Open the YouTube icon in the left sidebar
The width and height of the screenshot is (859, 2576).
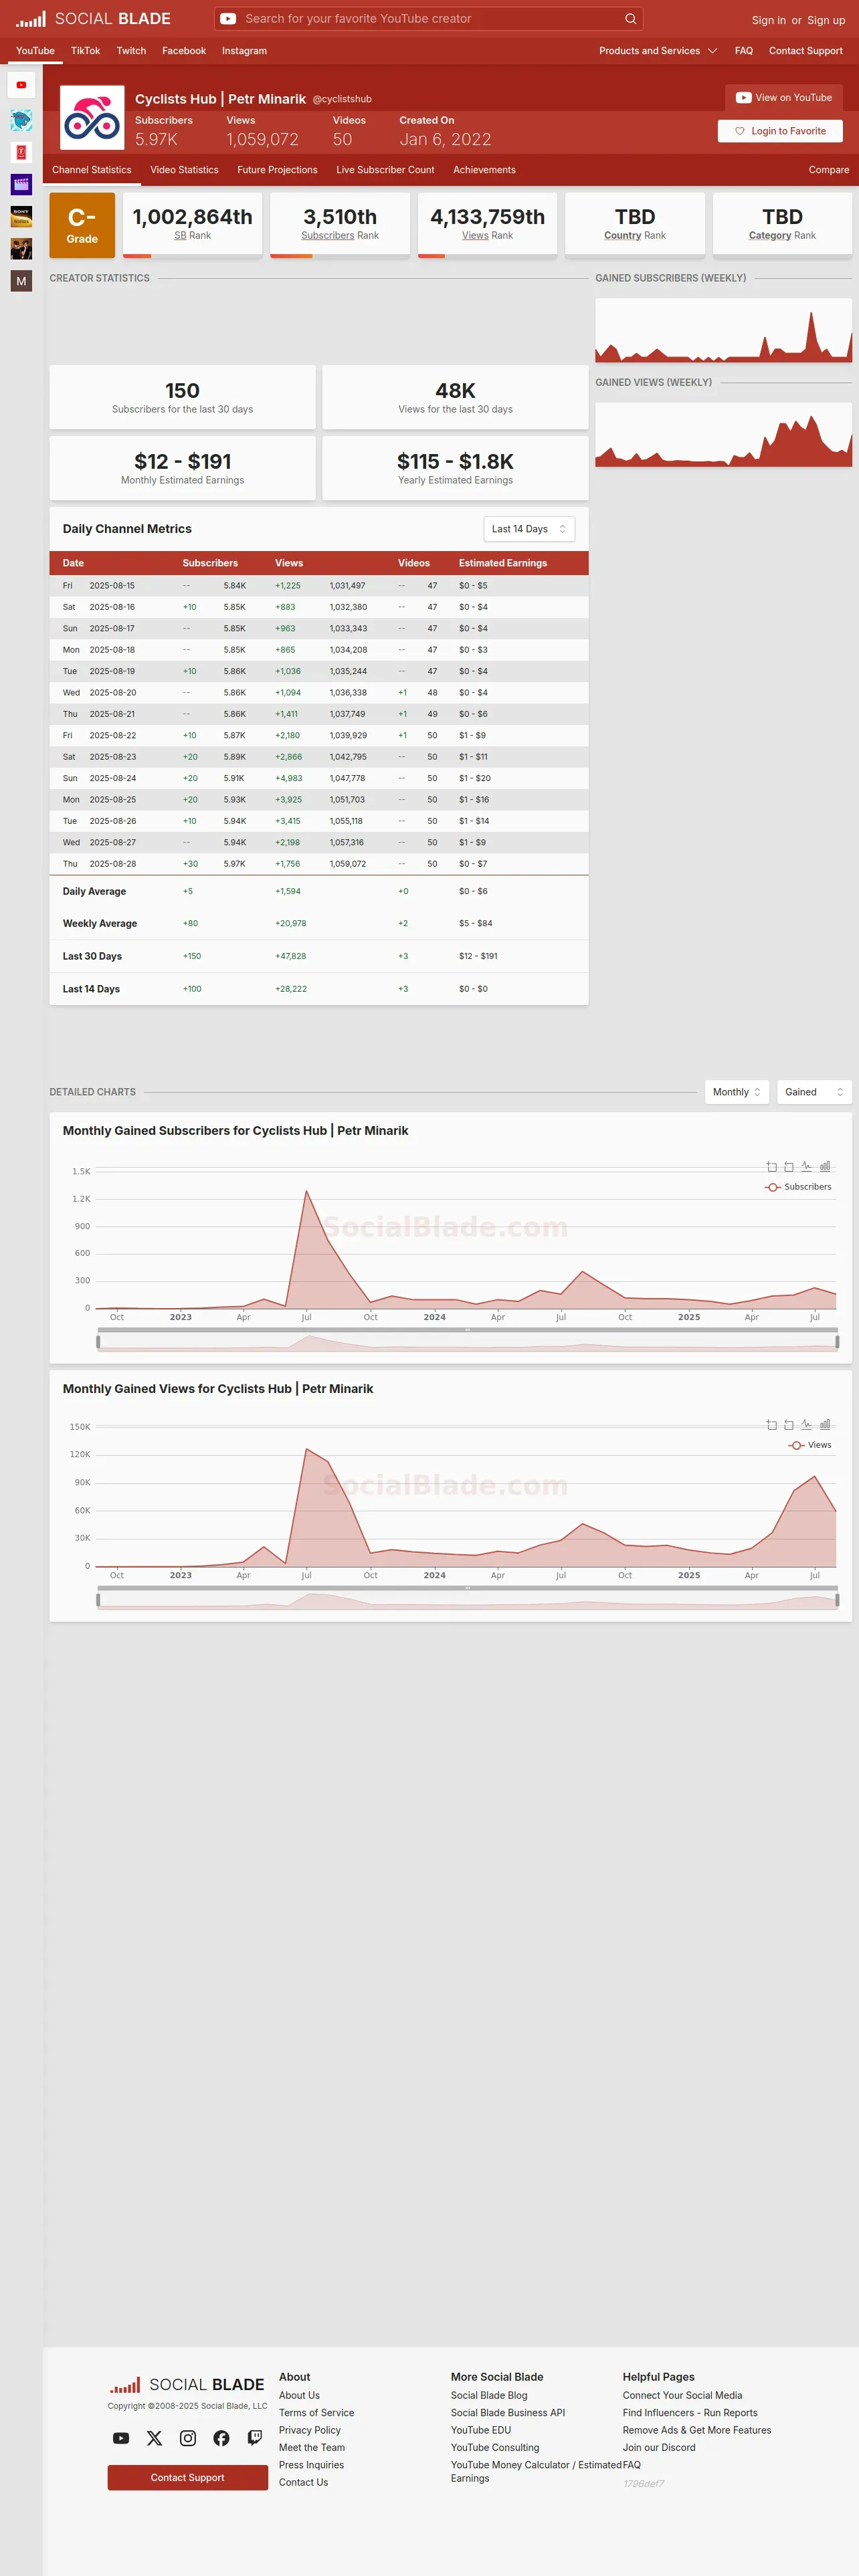point(21,85)
